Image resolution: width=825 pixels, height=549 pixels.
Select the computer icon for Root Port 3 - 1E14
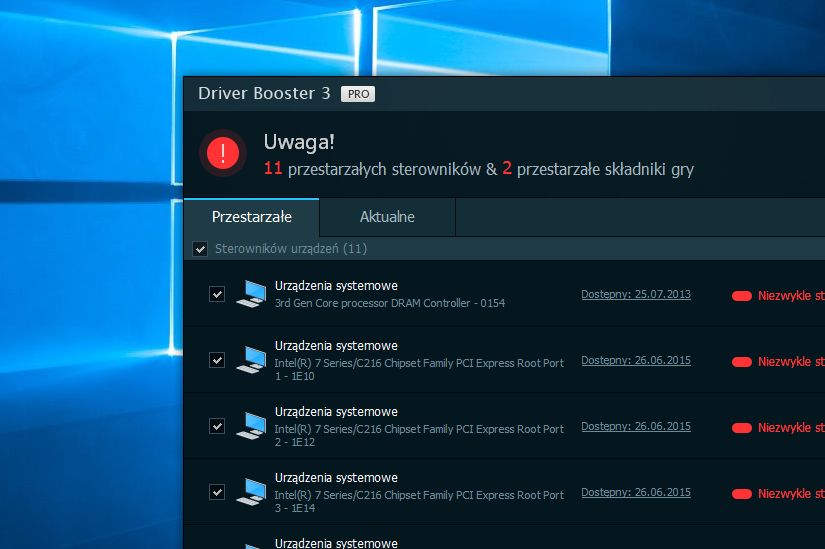pyautogui.click(x=251, y=492)
